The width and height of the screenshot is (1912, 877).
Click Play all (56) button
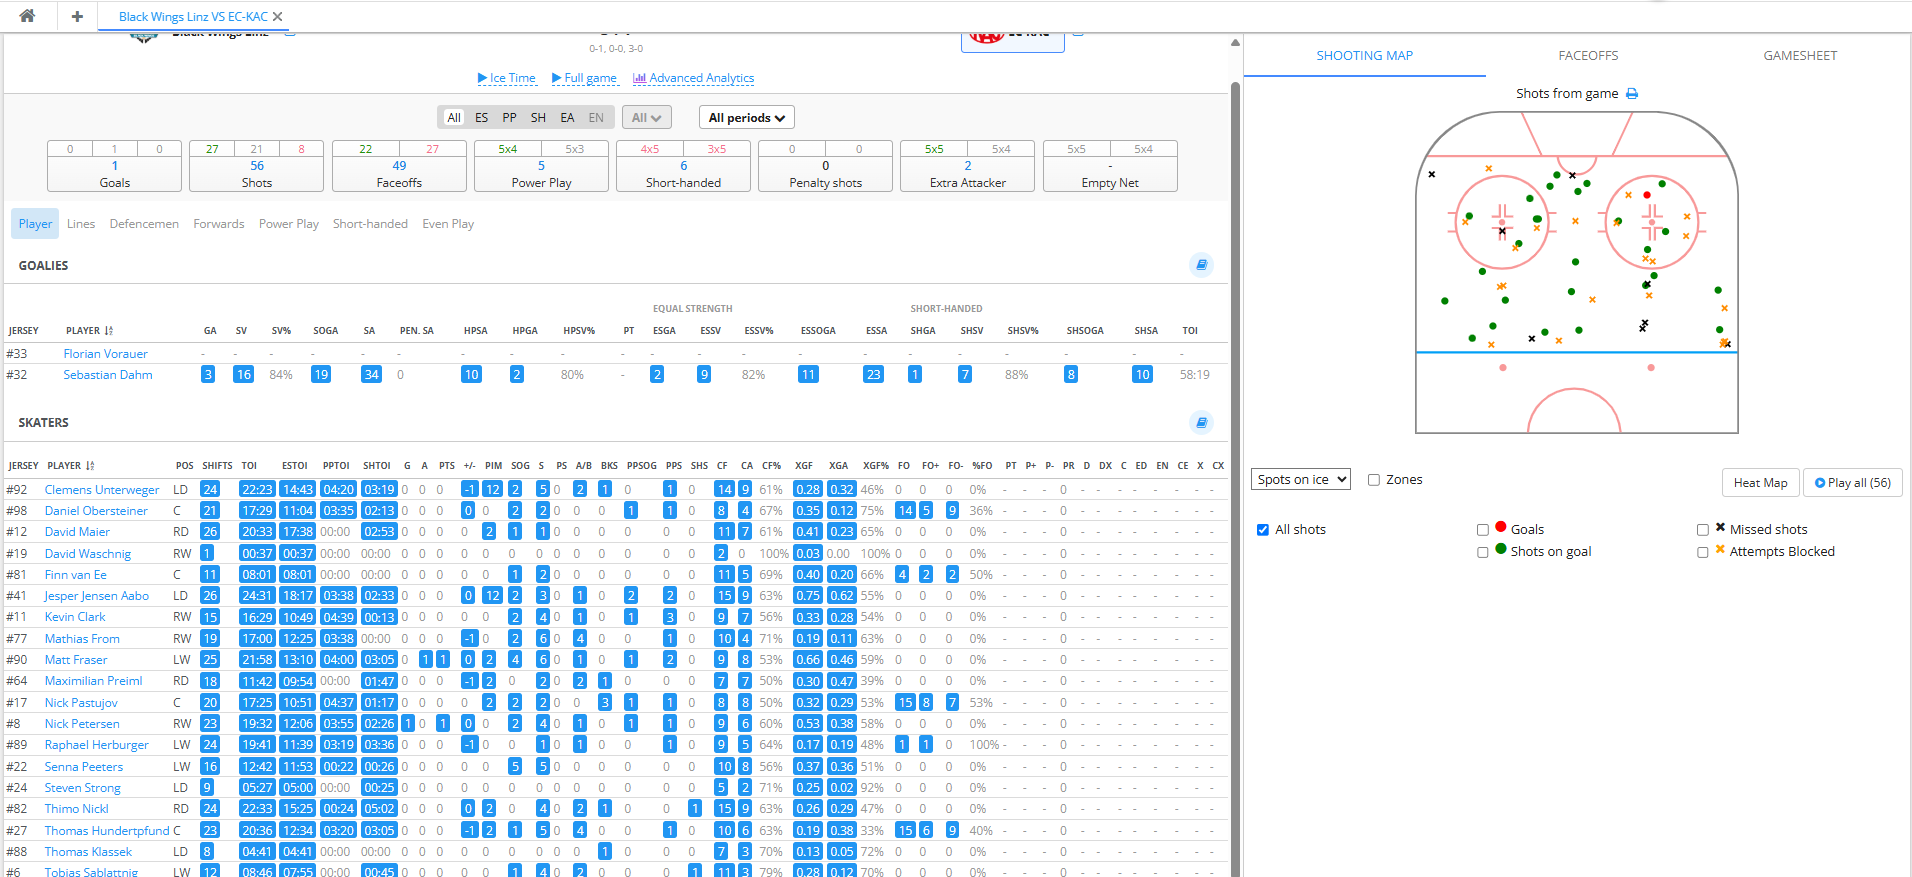pos(1853,483)
